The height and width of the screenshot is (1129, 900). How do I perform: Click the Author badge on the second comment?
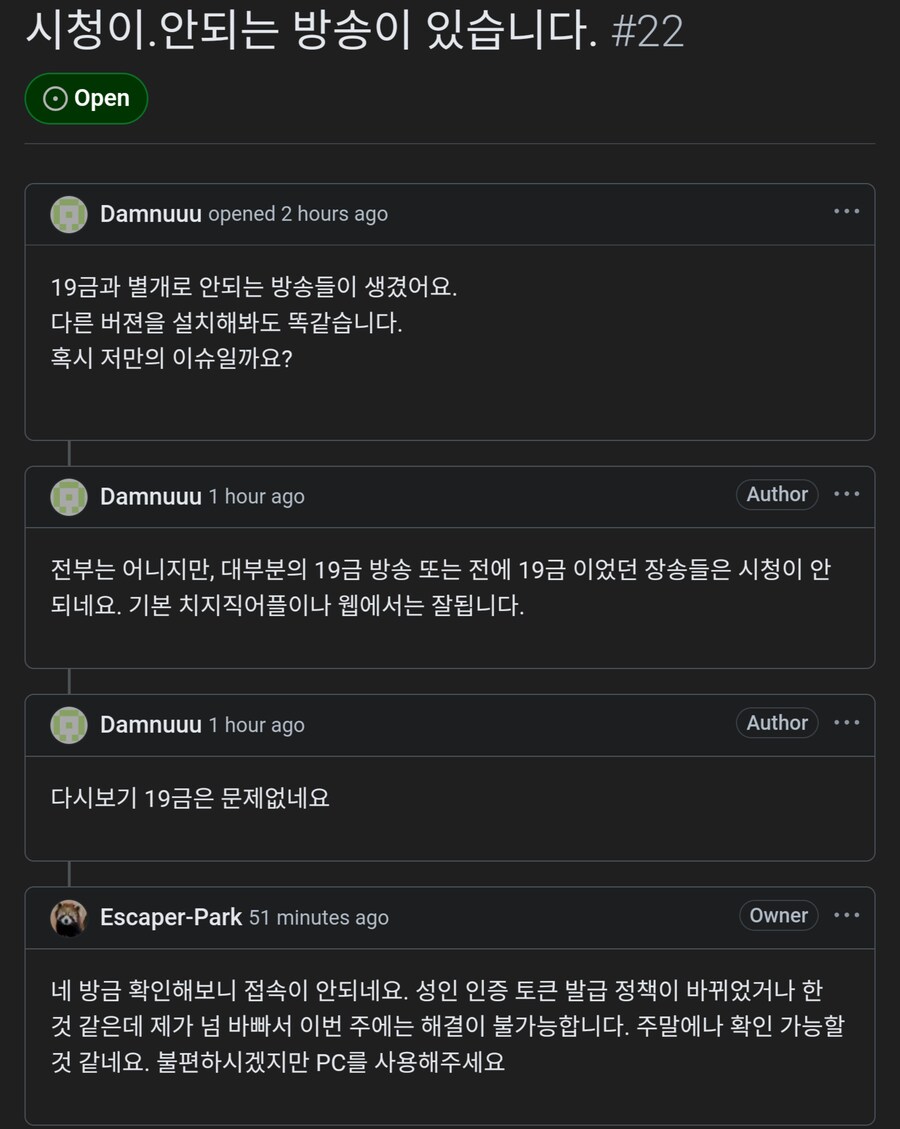click(777, 494)
